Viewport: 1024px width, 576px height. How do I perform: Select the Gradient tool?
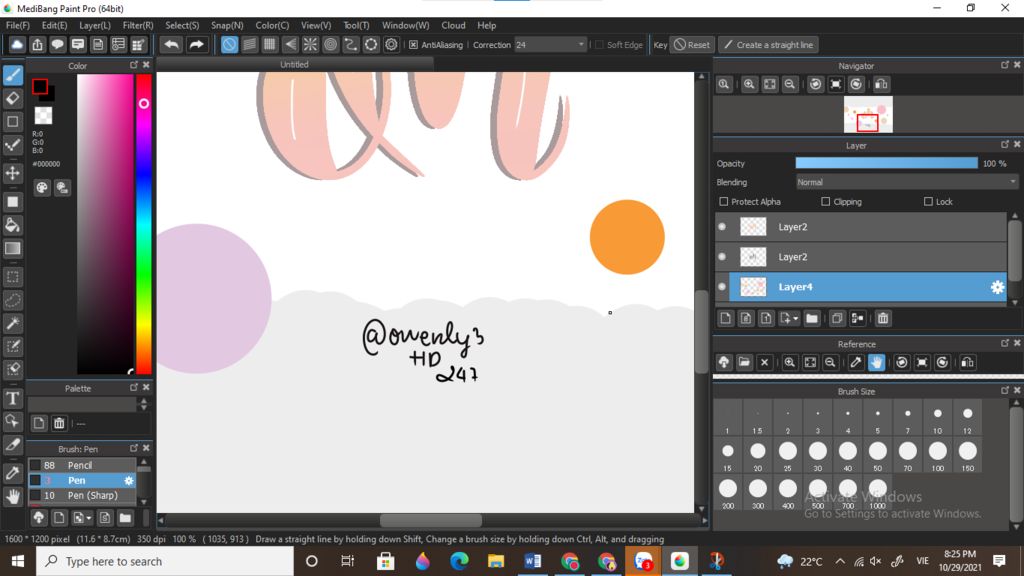(13, 249)
